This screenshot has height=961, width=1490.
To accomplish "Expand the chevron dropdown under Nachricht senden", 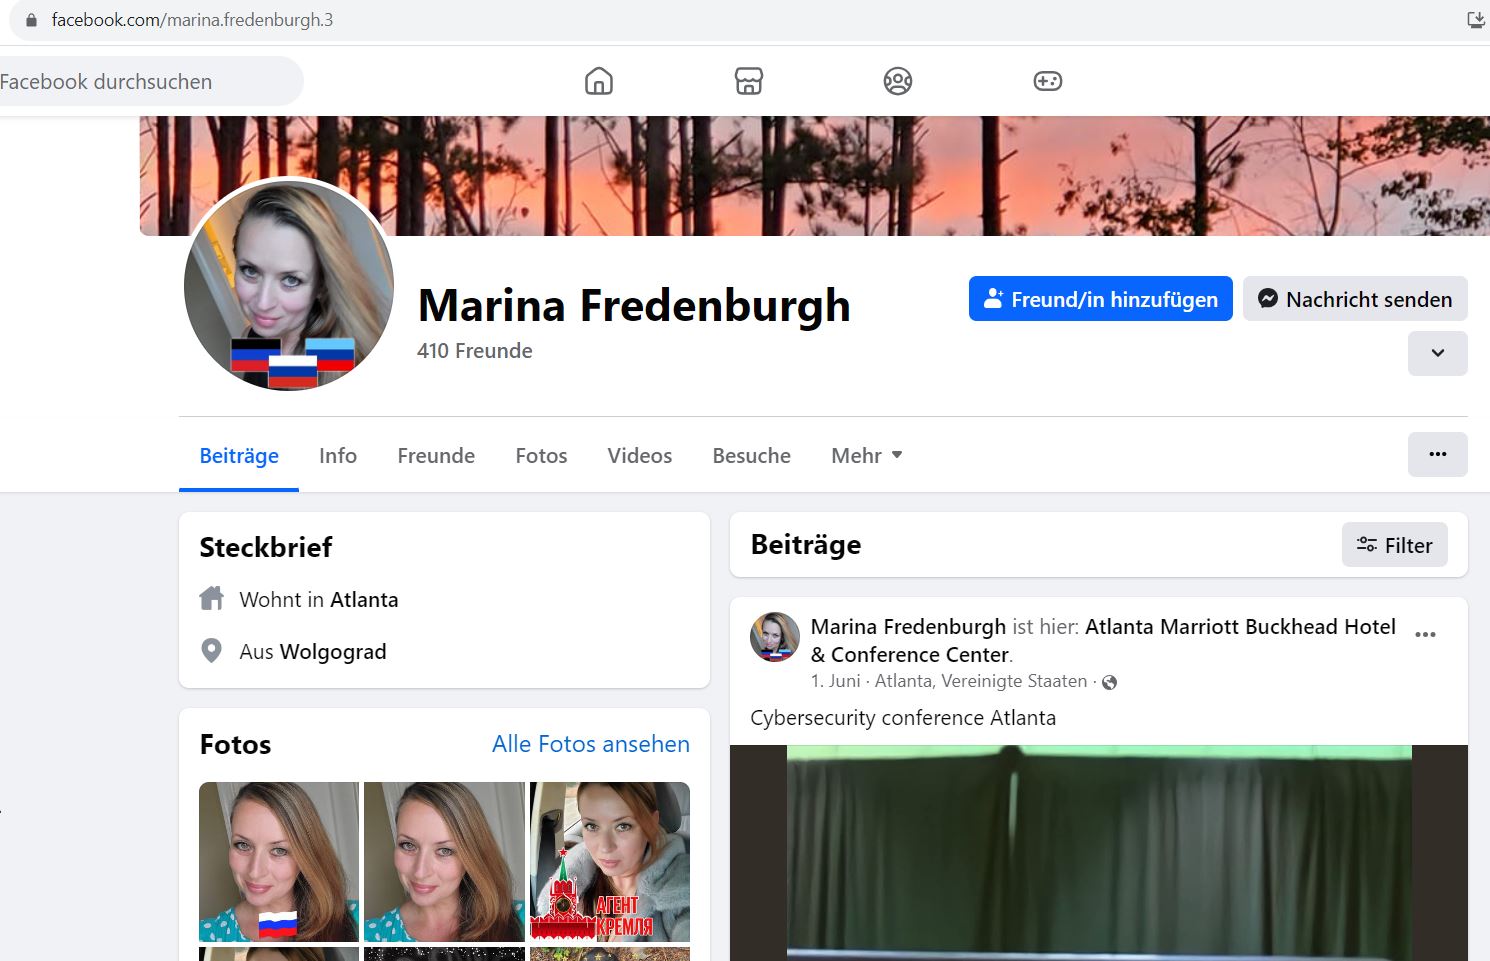I will pyautogui.click(x=1437, y=353).
